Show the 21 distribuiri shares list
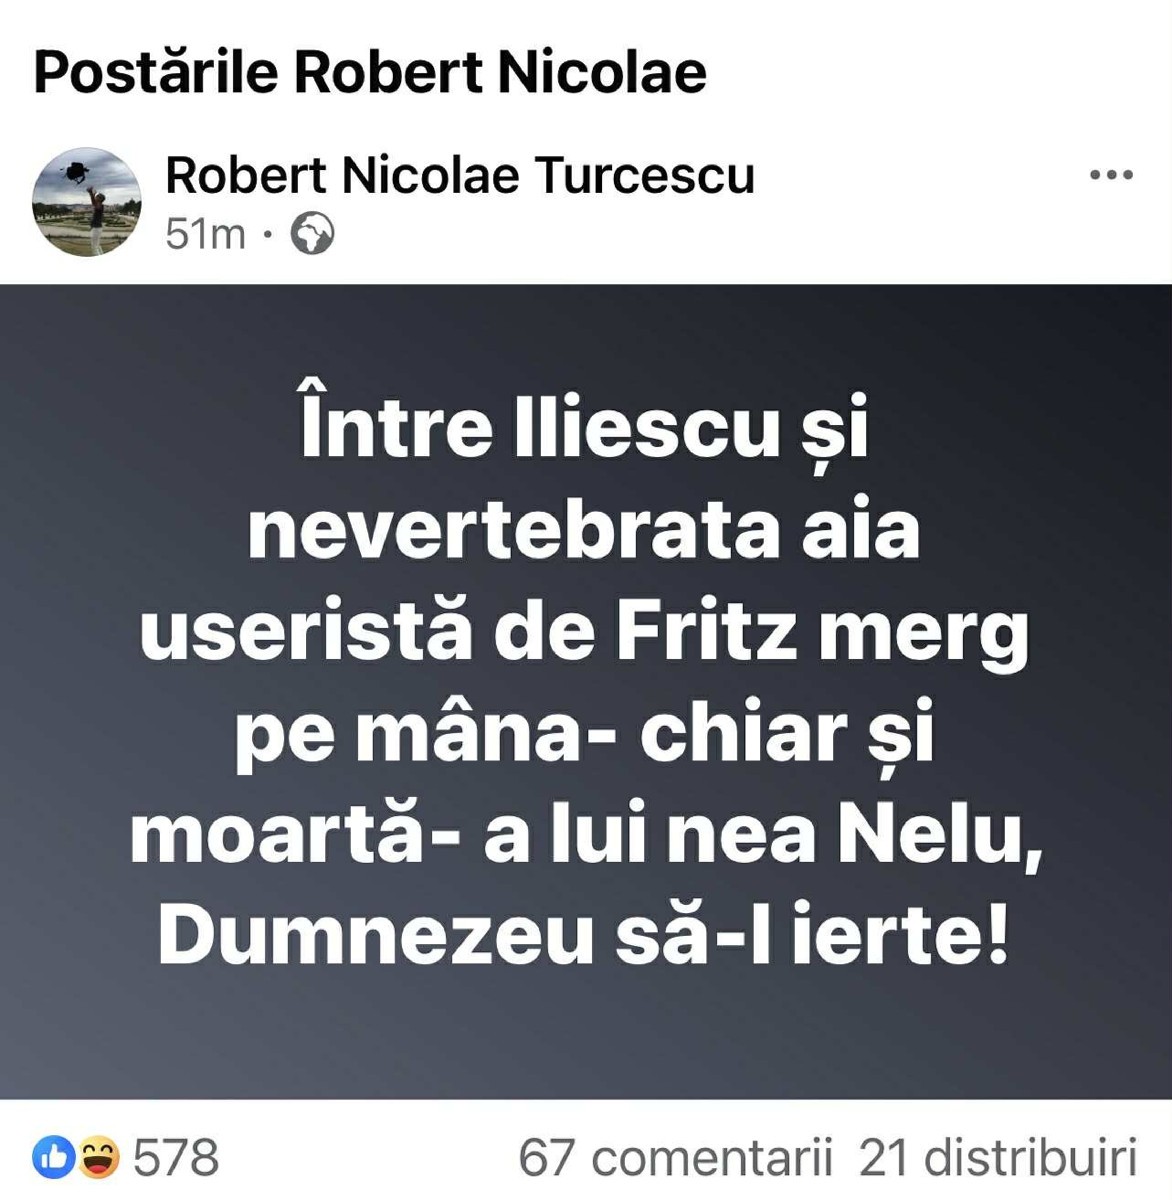 coord(998,1158)
